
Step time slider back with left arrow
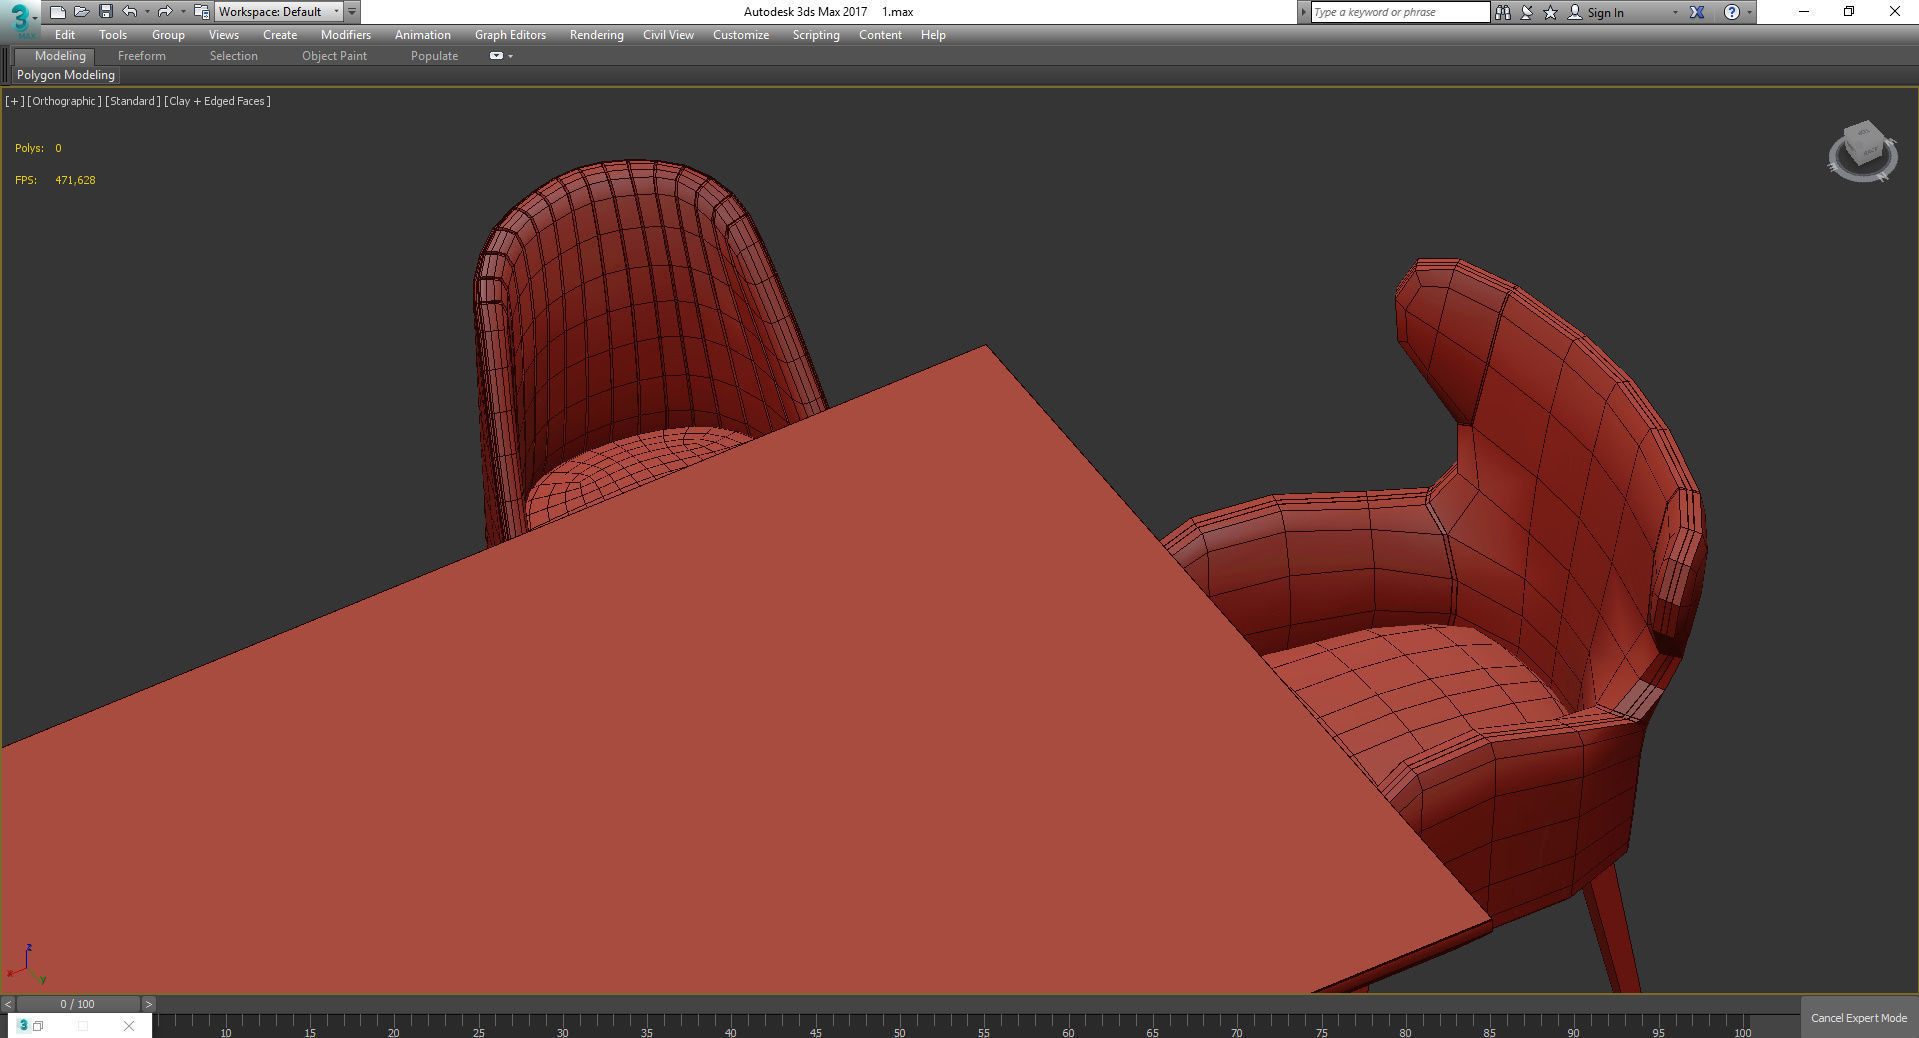click(x=8, y=1004)
